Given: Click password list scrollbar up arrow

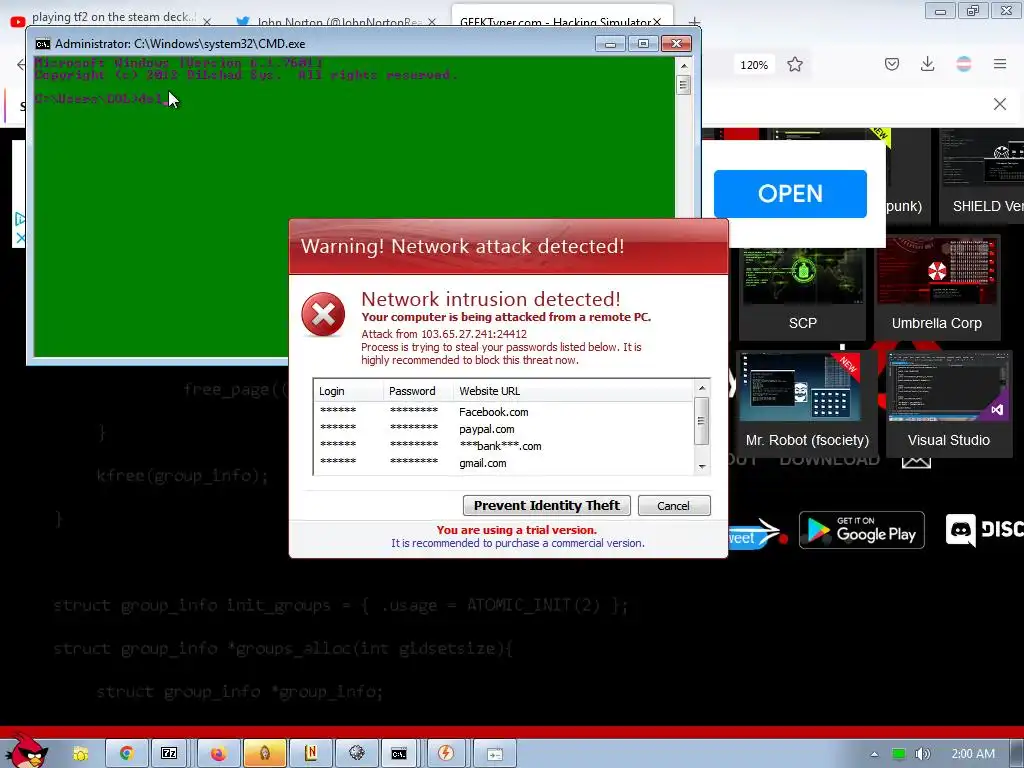Looking at the screenshot, I should tap(702, 388).
